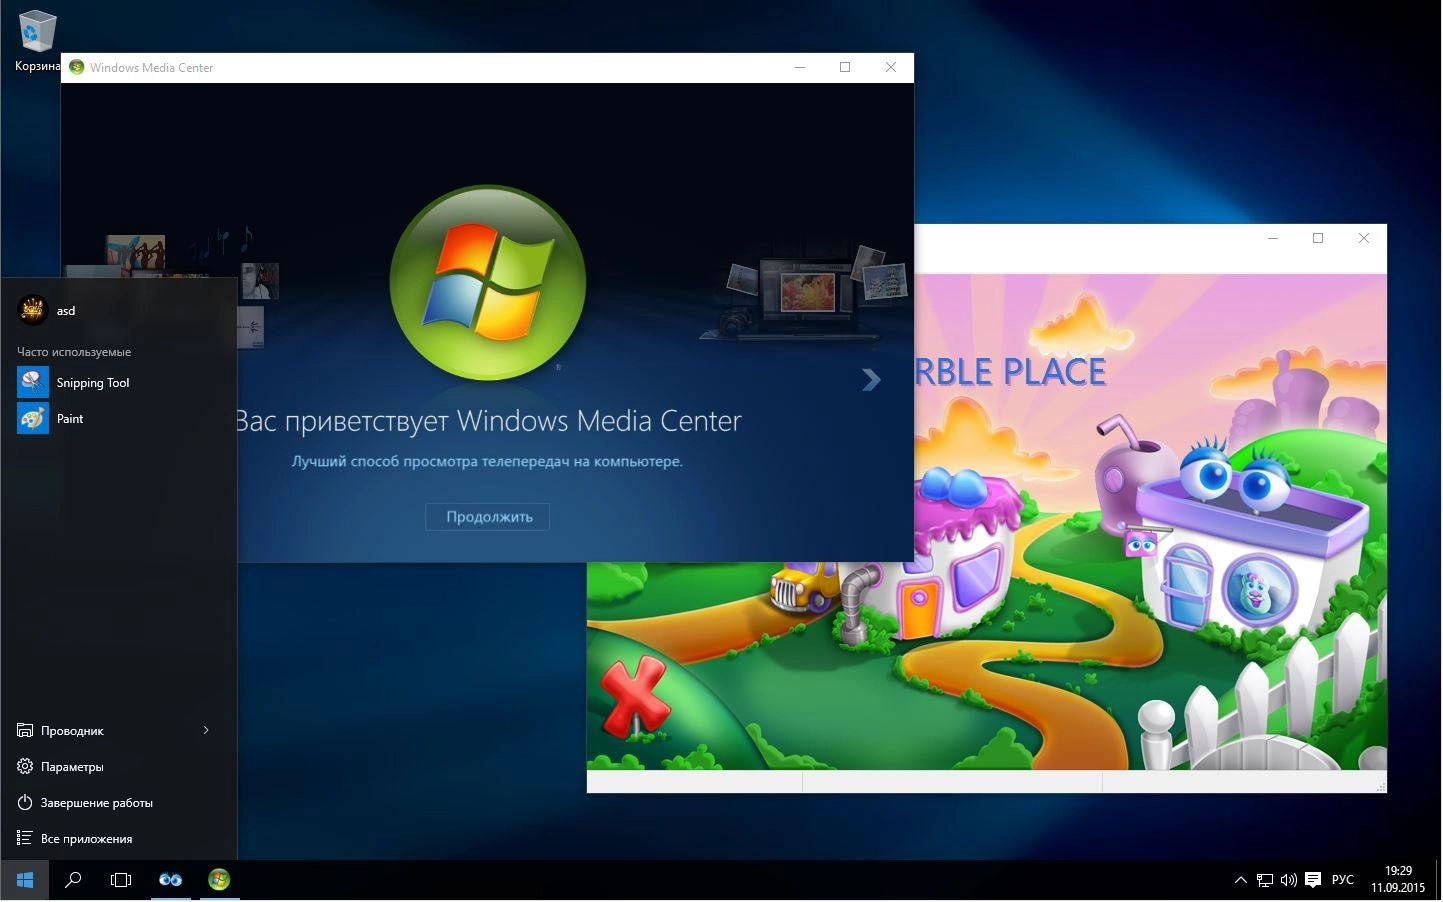Click the Часто используемые heading

(x=74, y=352)
